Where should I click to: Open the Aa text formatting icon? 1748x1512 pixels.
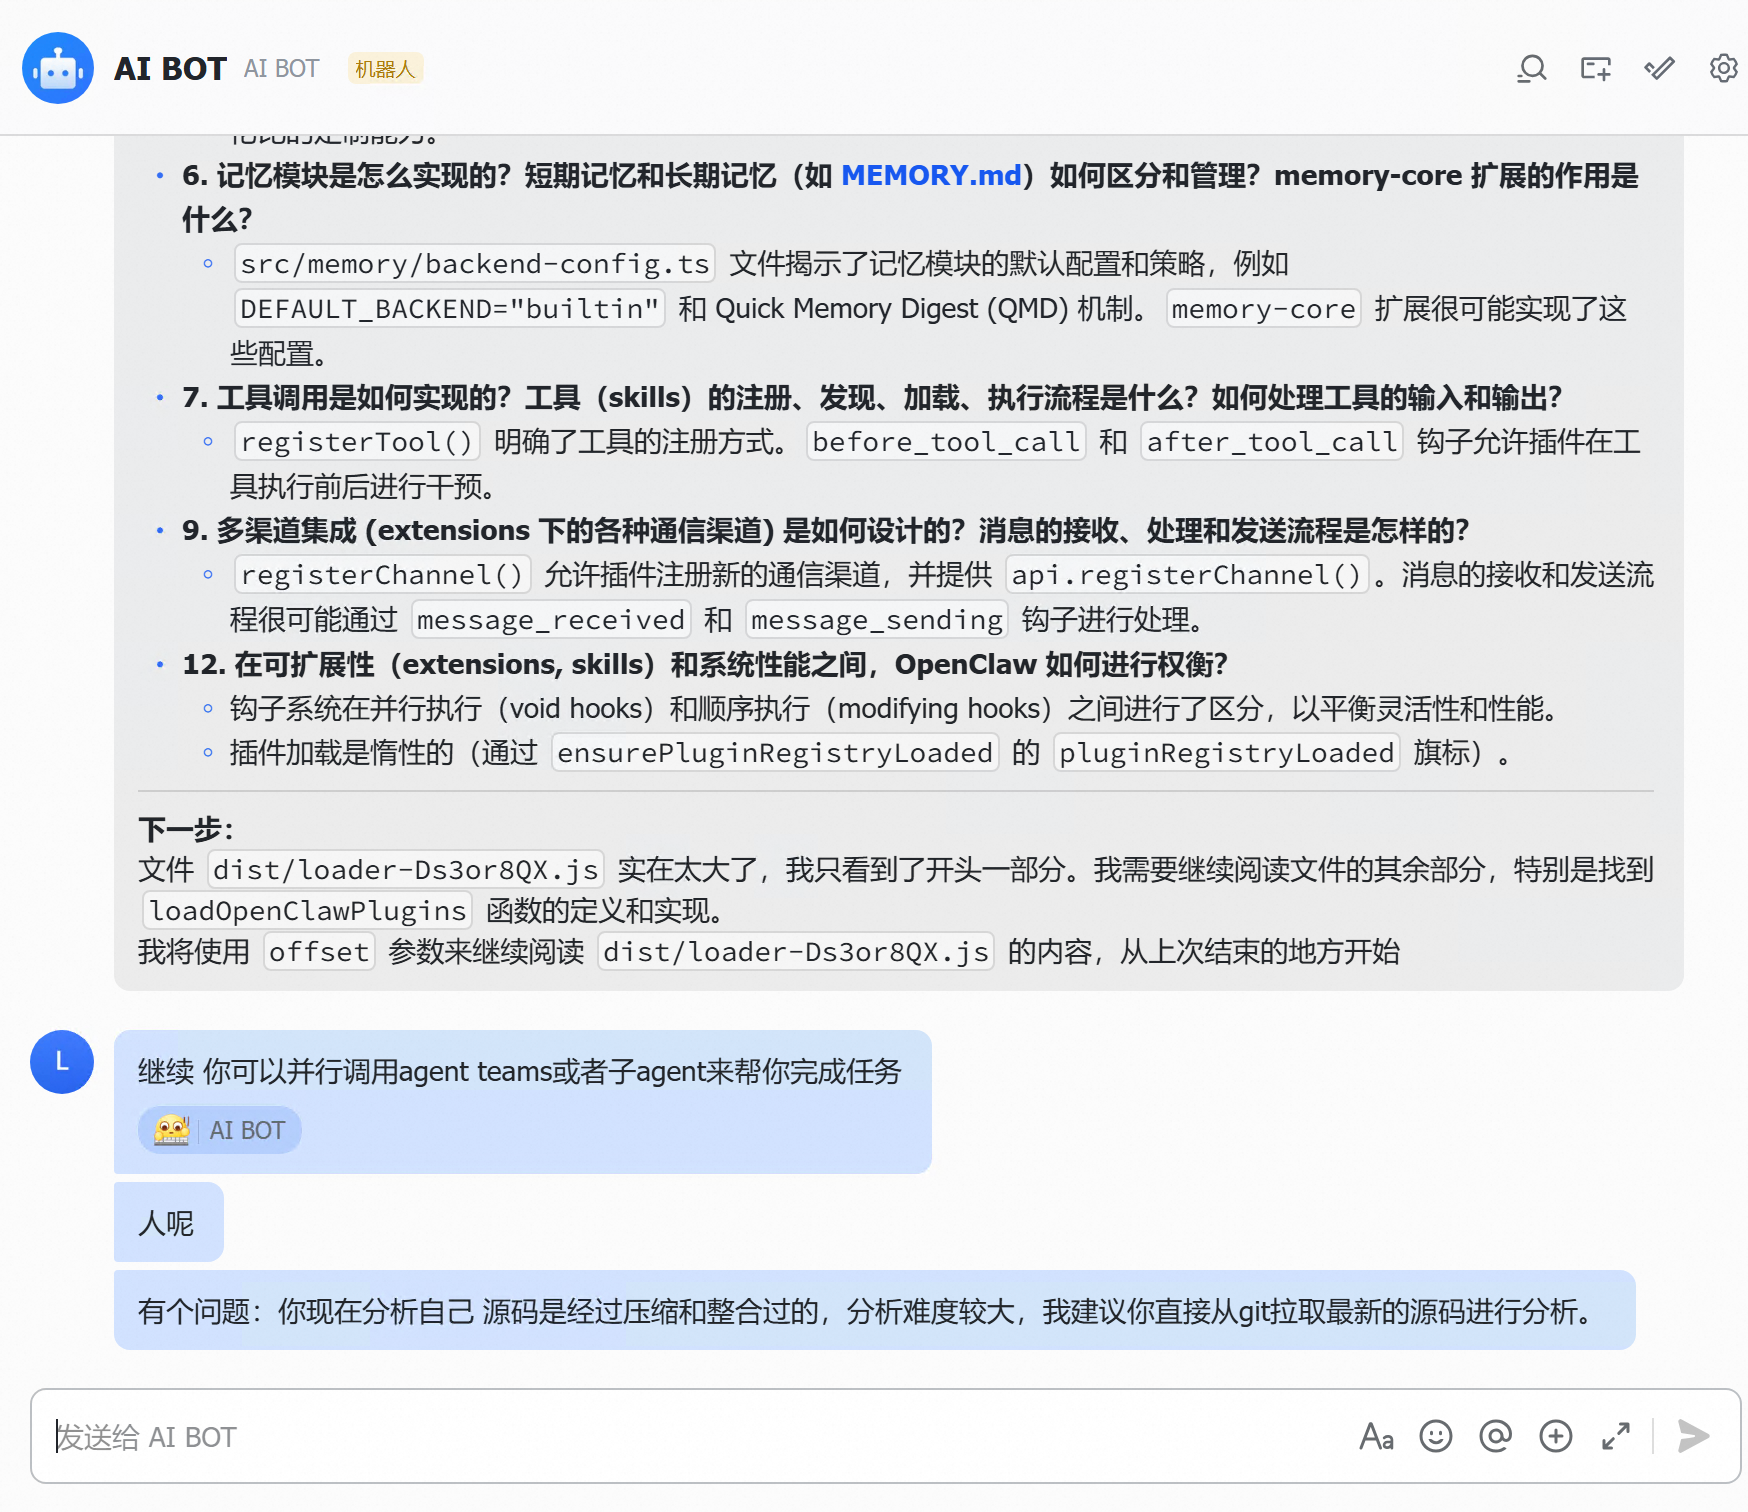coord(1376,1437)
